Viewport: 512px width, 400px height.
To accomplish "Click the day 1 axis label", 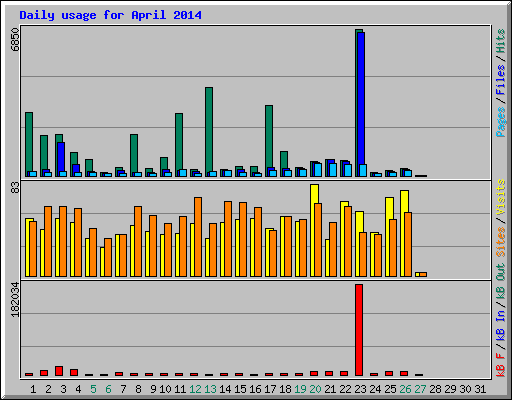I will [33, 389].
